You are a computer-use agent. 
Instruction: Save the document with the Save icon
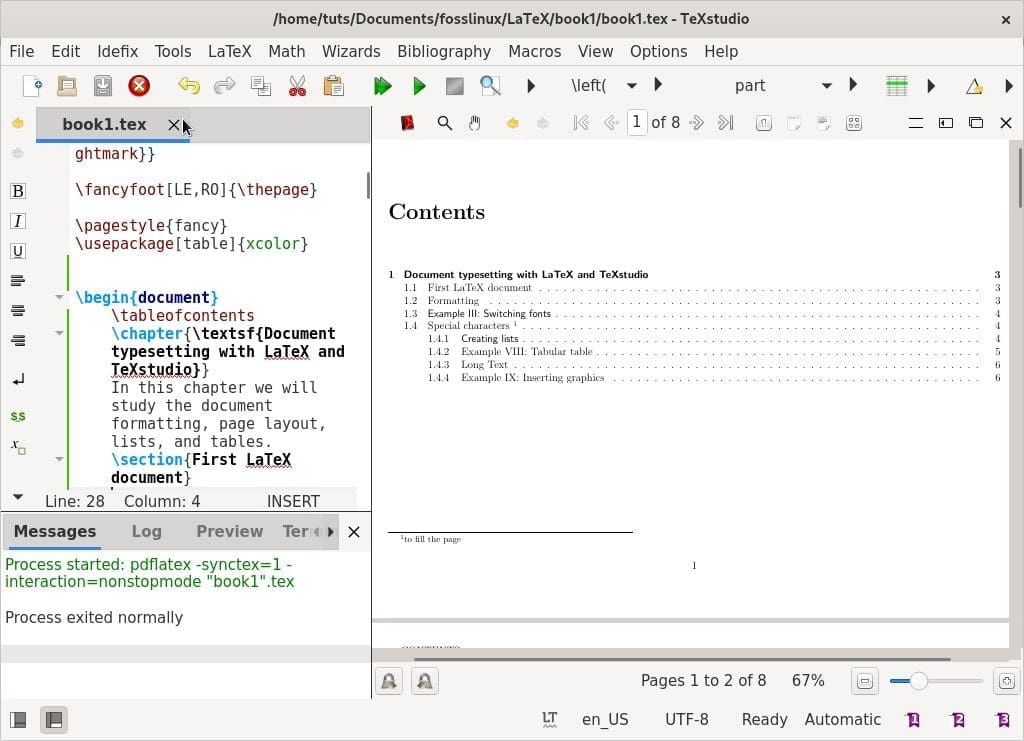103,86
